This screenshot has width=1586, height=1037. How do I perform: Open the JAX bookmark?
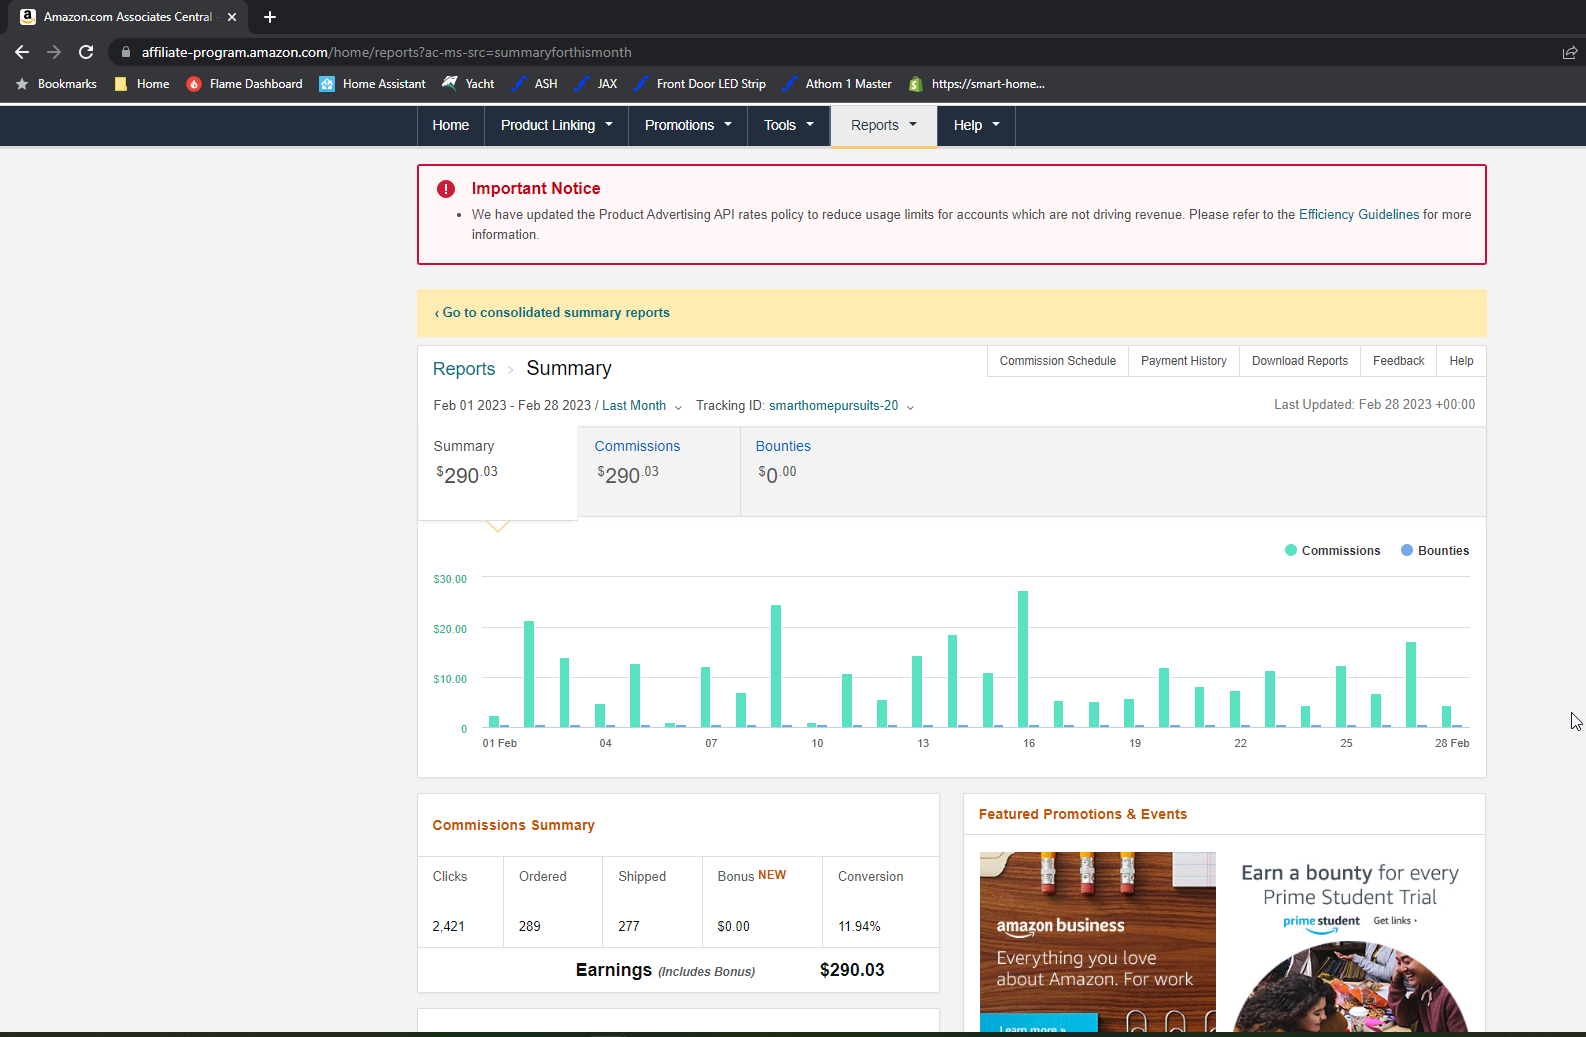[596, 84]
